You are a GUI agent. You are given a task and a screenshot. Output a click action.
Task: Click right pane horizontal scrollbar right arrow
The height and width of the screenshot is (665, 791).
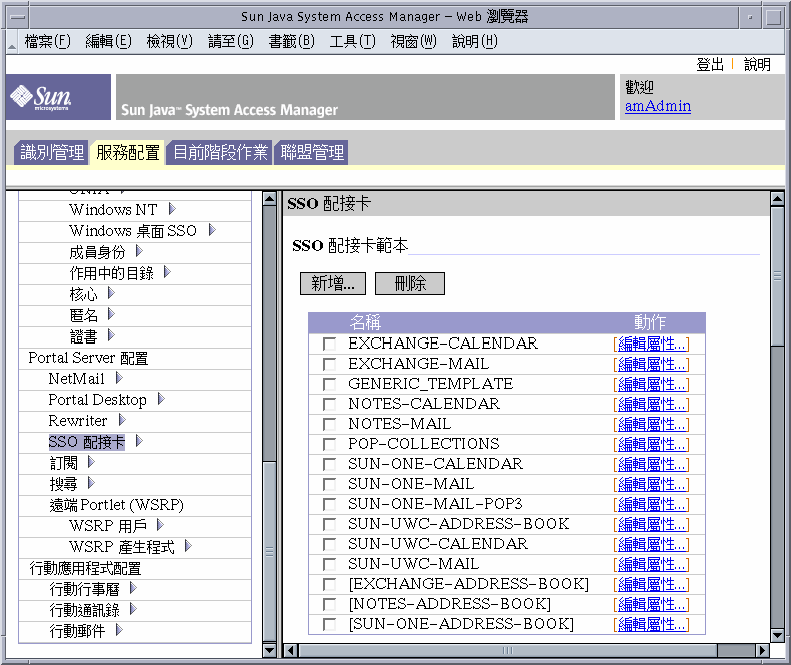coord(763,650)
